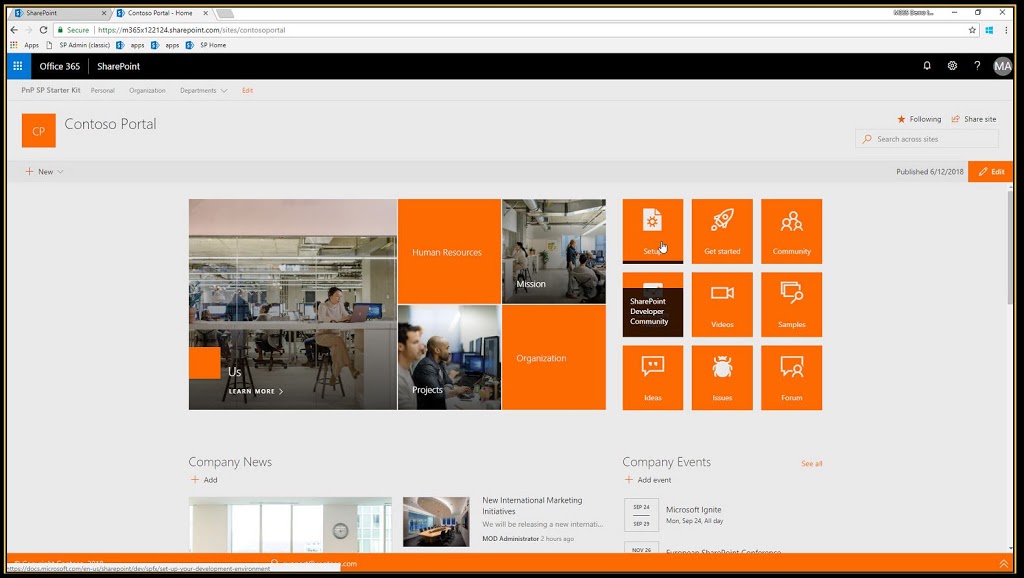Image resolution: width=1024 pixels, height=578 pixels.
Task: Open the Projects hero tile
Action: (449, 357)
